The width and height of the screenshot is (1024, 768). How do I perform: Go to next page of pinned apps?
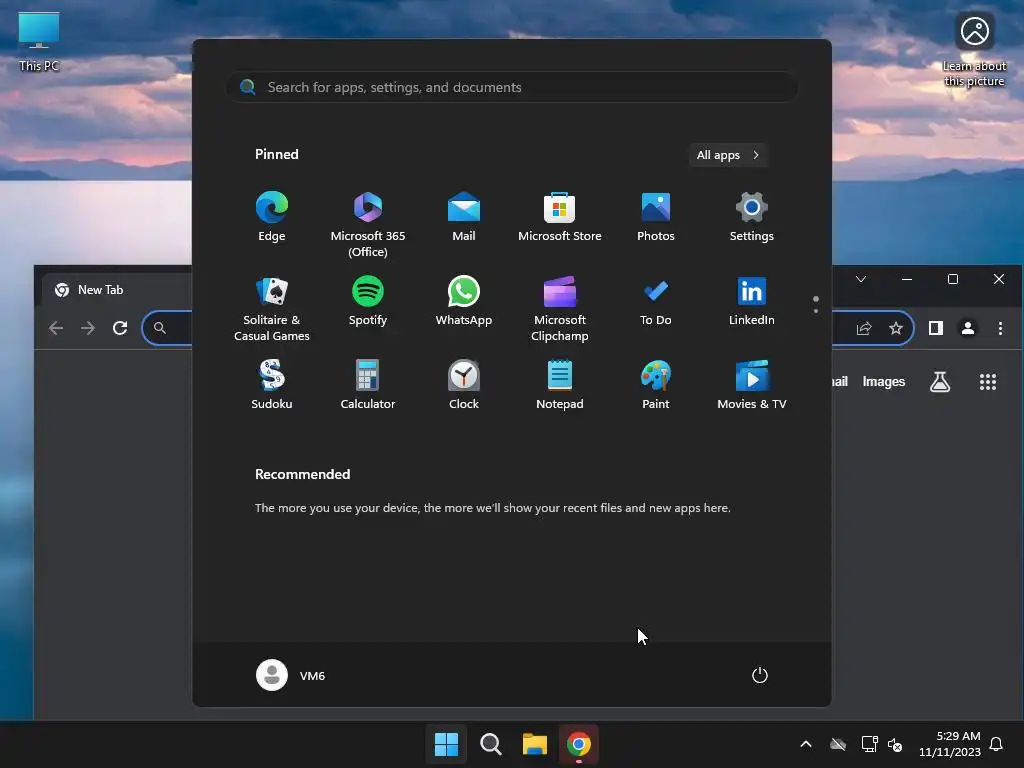pos(816,311)
